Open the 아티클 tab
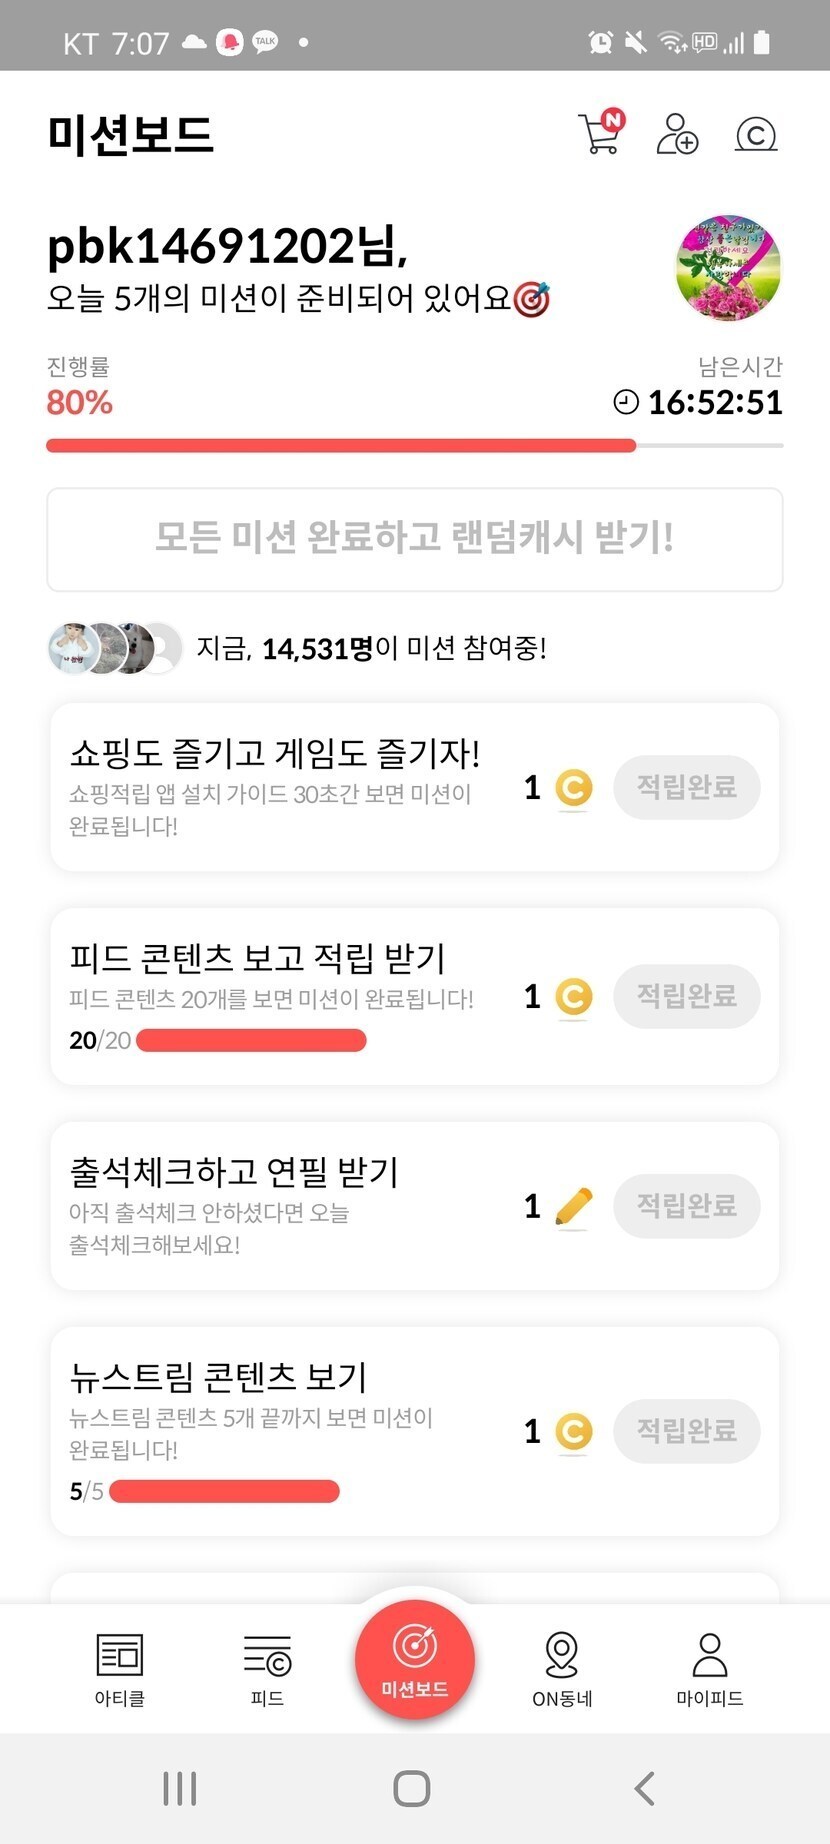This screenshot has height=1844, width=830. tap(120, 1668)
